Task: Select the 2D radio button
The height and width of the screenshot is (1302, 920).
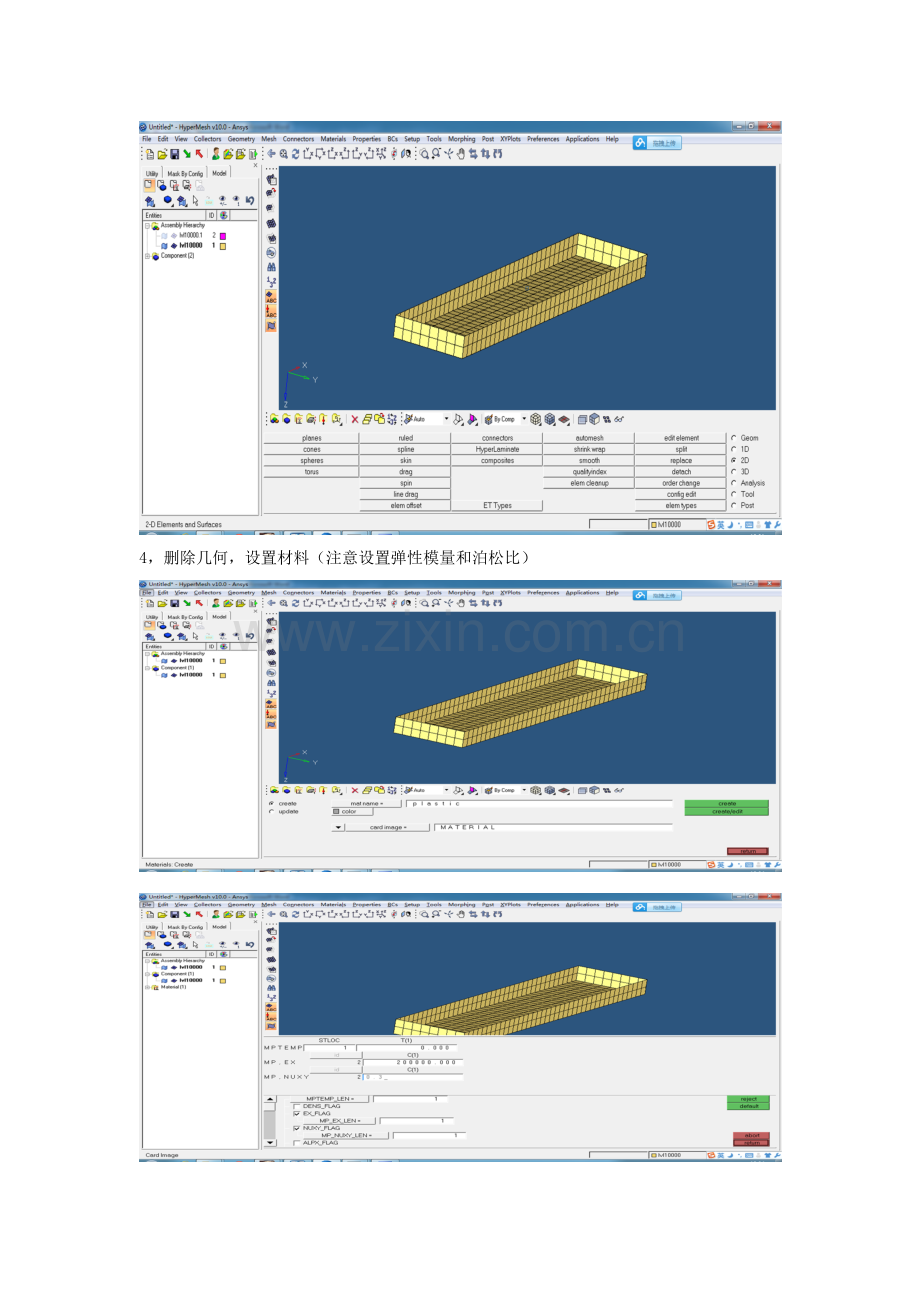Action: pos(734,460)
